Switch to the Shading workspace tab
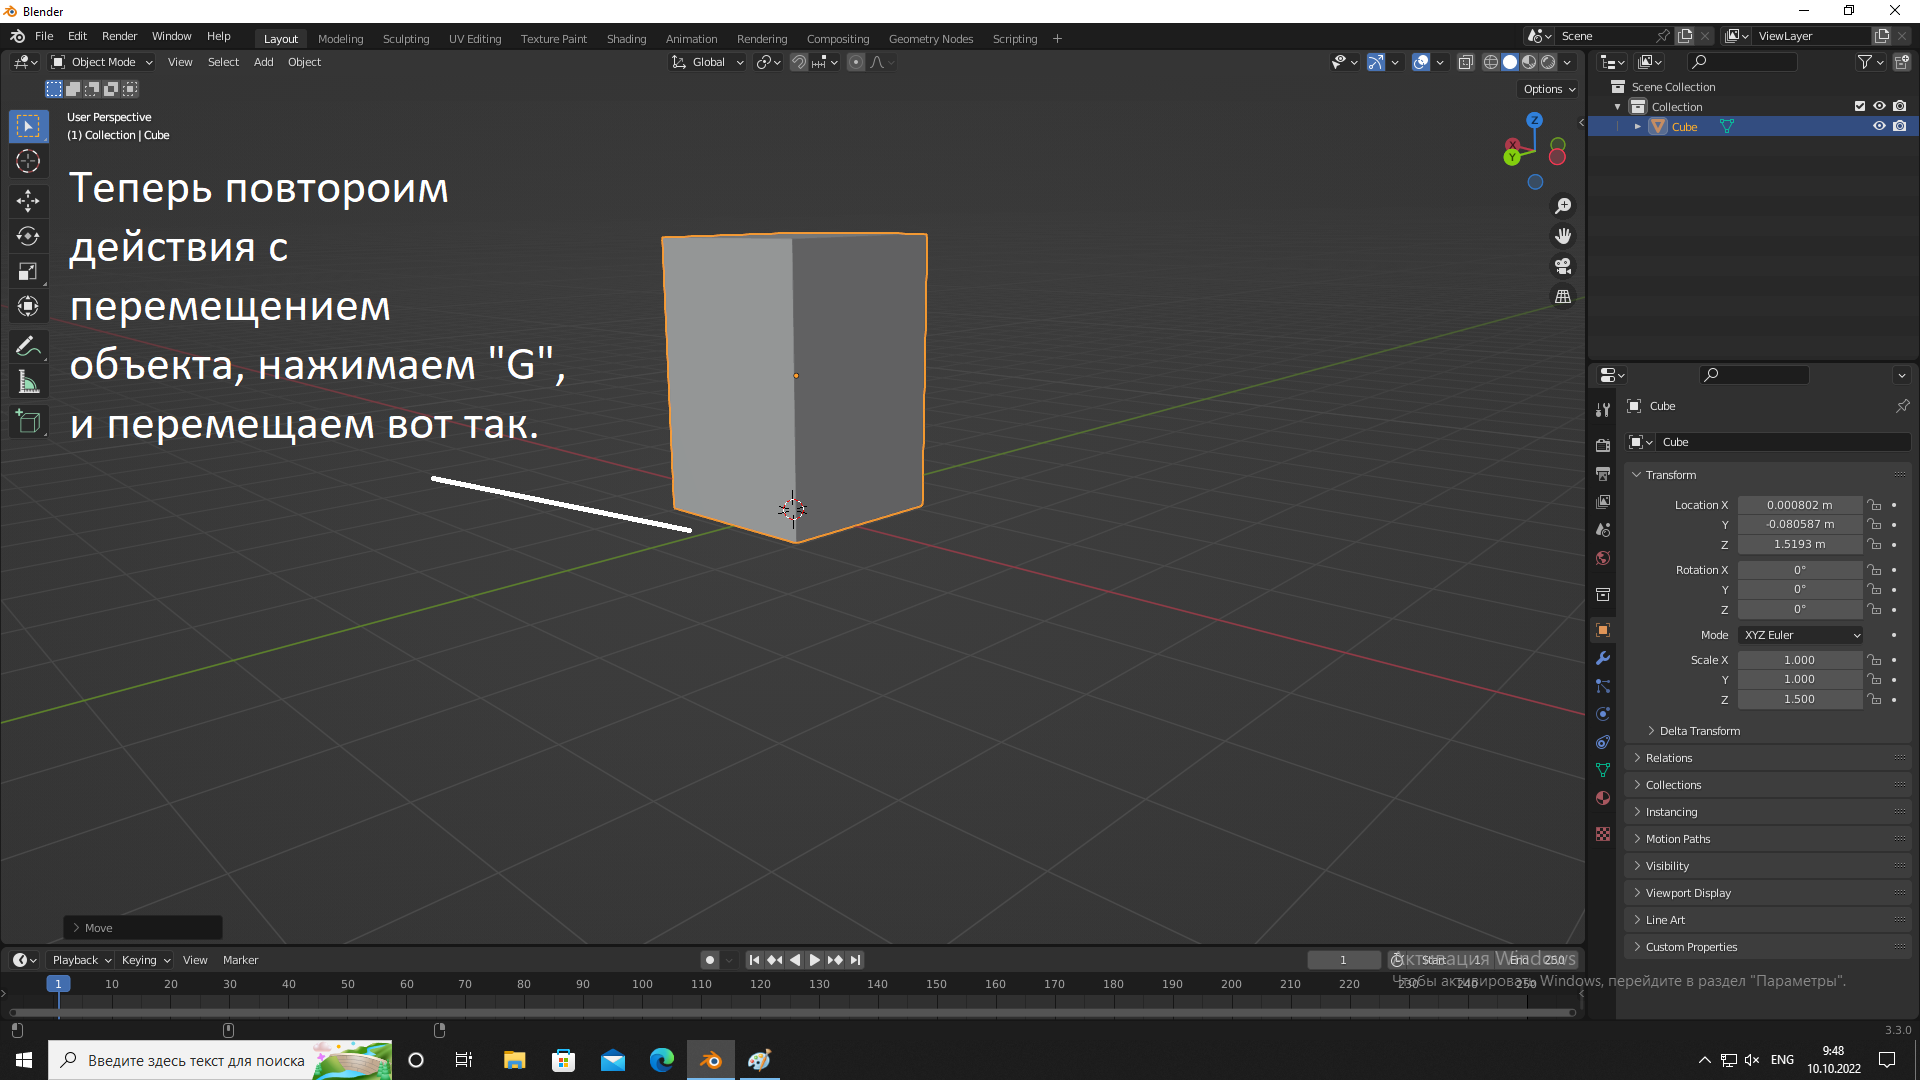 pos(626,39)
